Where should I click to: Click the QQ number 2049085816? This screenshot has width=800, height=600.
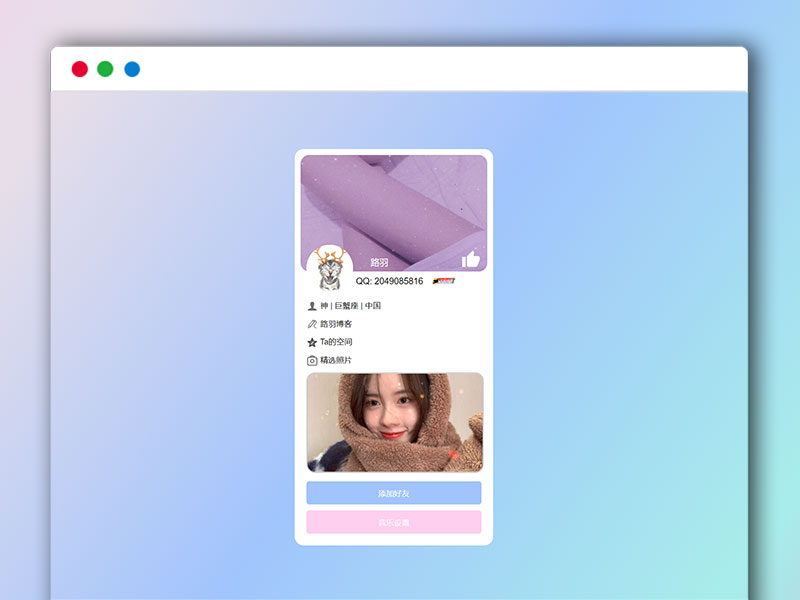pos(389,281)
